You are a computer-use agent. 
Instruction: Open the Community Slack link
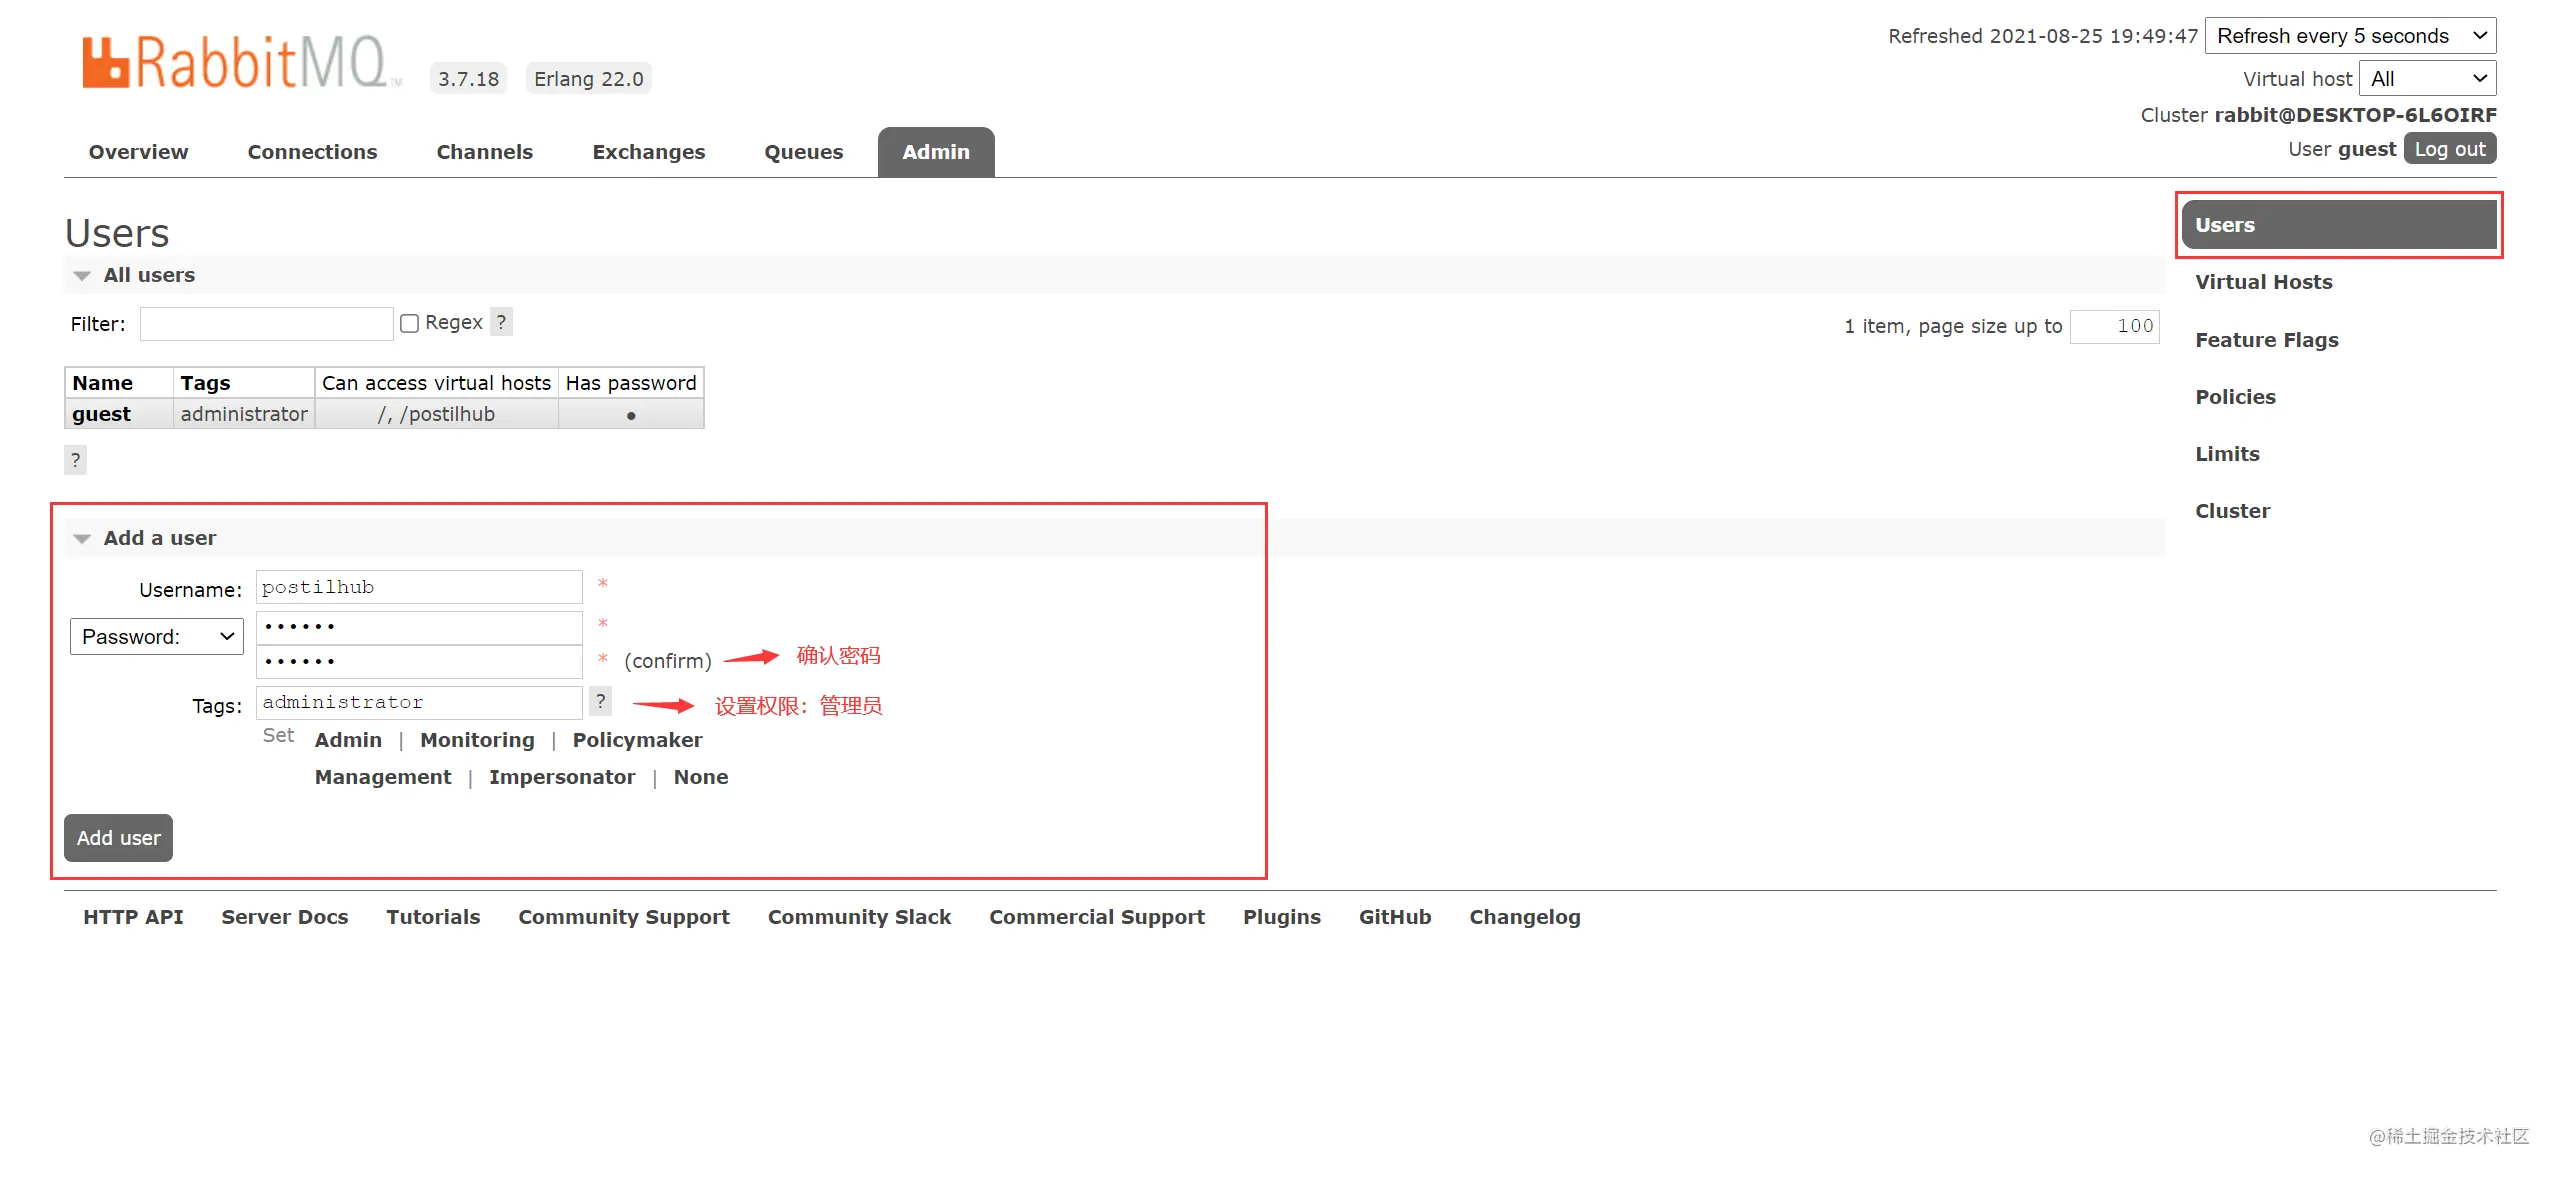pyautogui.click(x=859, y=917)
